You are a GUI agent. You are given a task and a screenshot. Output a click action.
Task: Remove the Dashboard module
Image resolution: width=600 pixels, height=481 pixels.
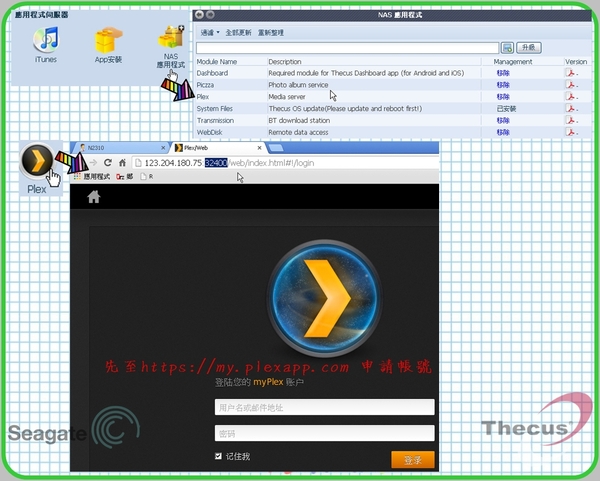click(x=503, y=73)
